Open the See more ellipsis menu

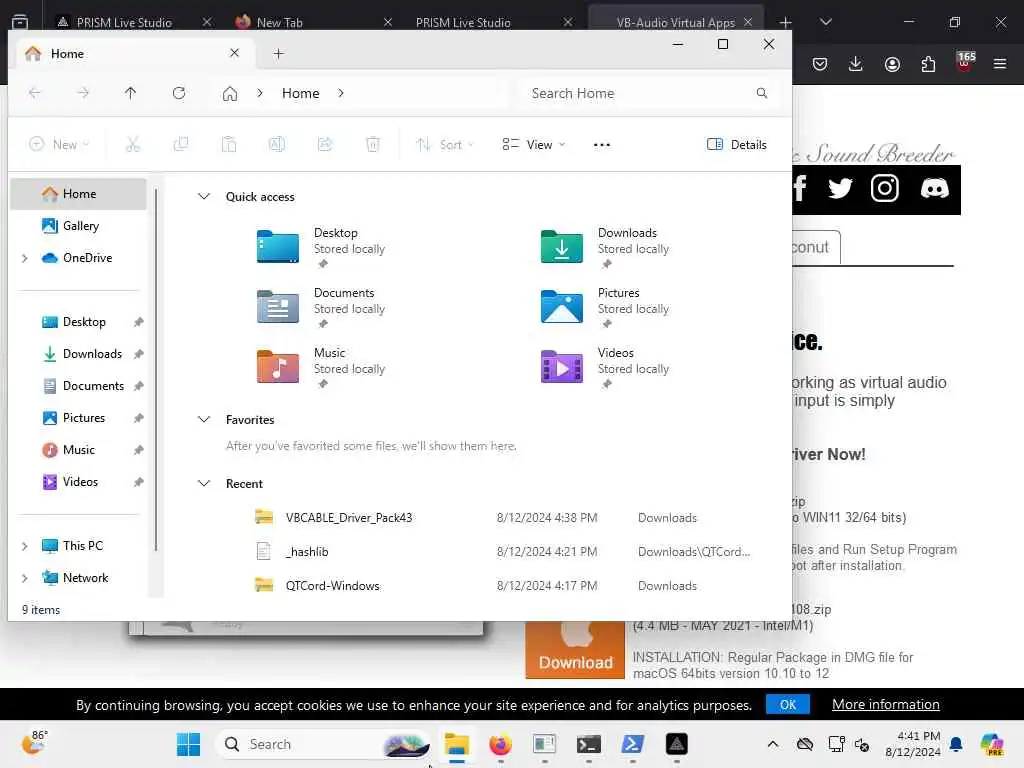[x=602, y=145]
